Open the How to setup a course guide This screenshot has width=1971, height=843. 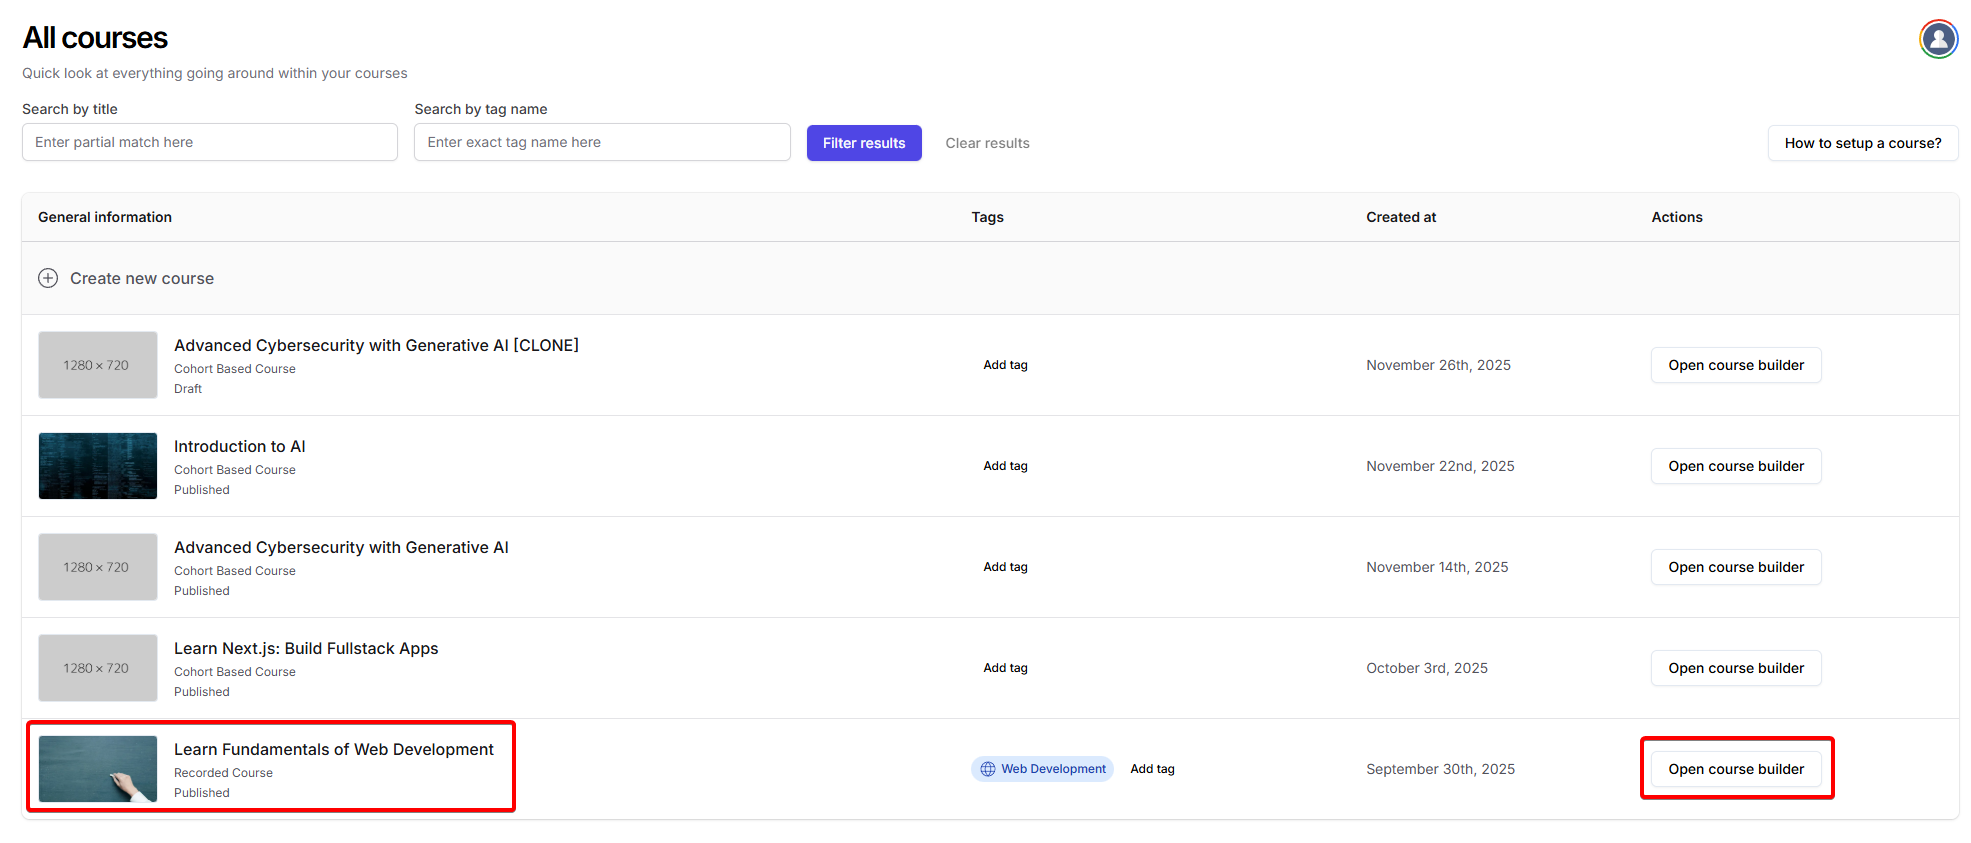pos(1862,143)
